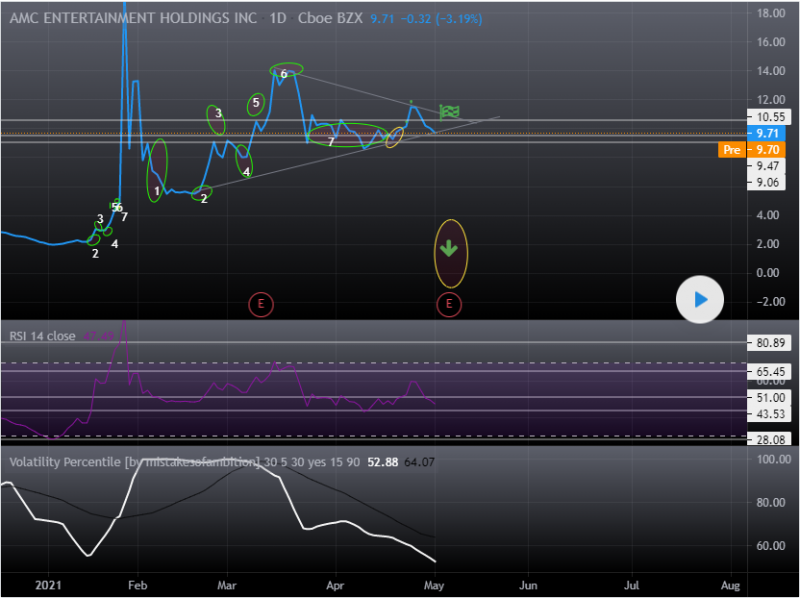Click the green down arrow marker
This screenshot has height=598, width=800.
pos(449,249)
